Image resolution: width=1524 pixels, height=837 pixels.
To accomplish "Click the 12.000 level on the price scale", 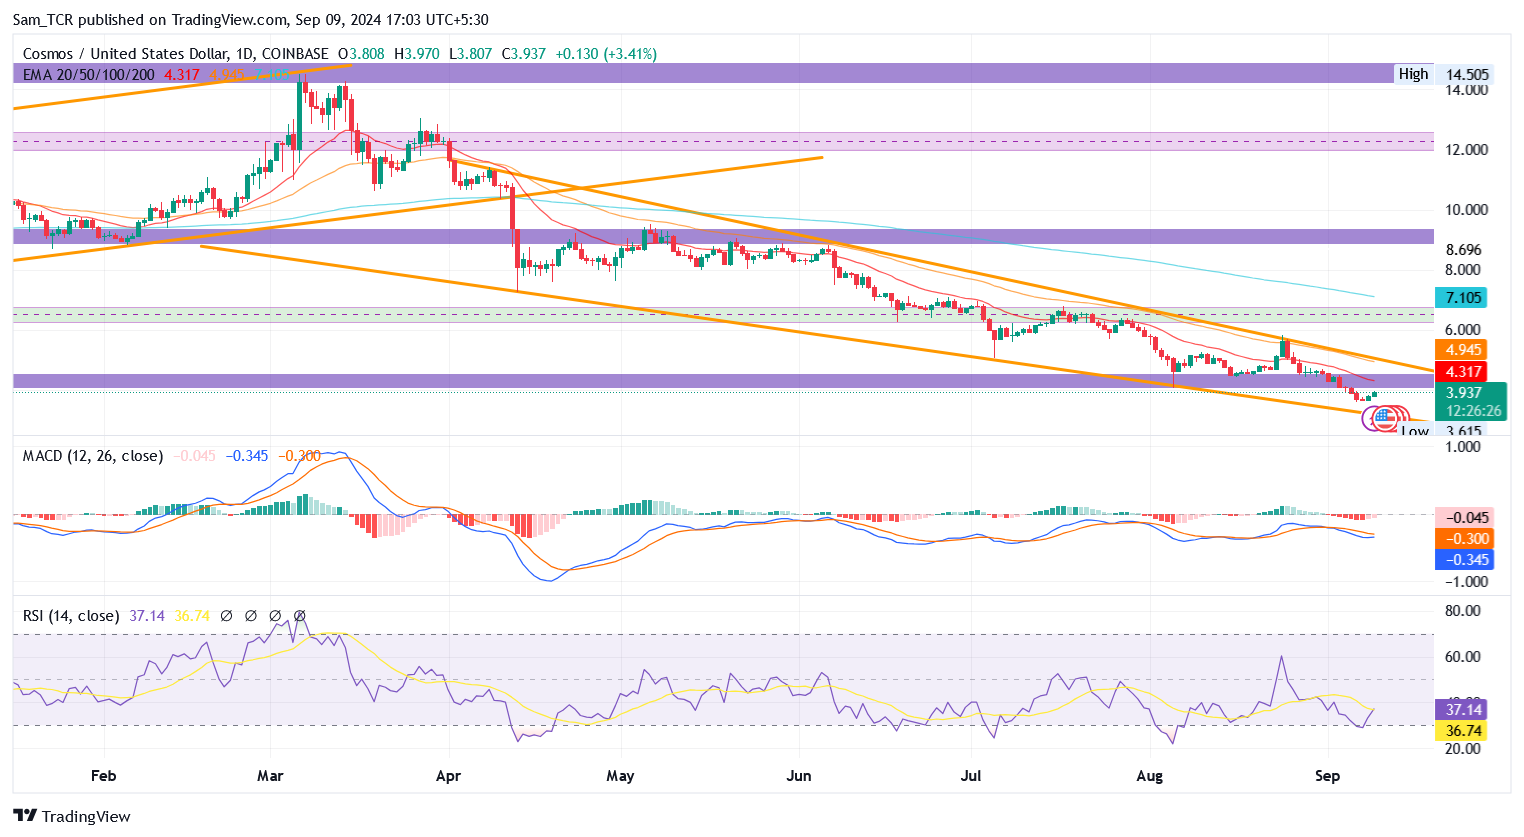I will (1467, 150).
